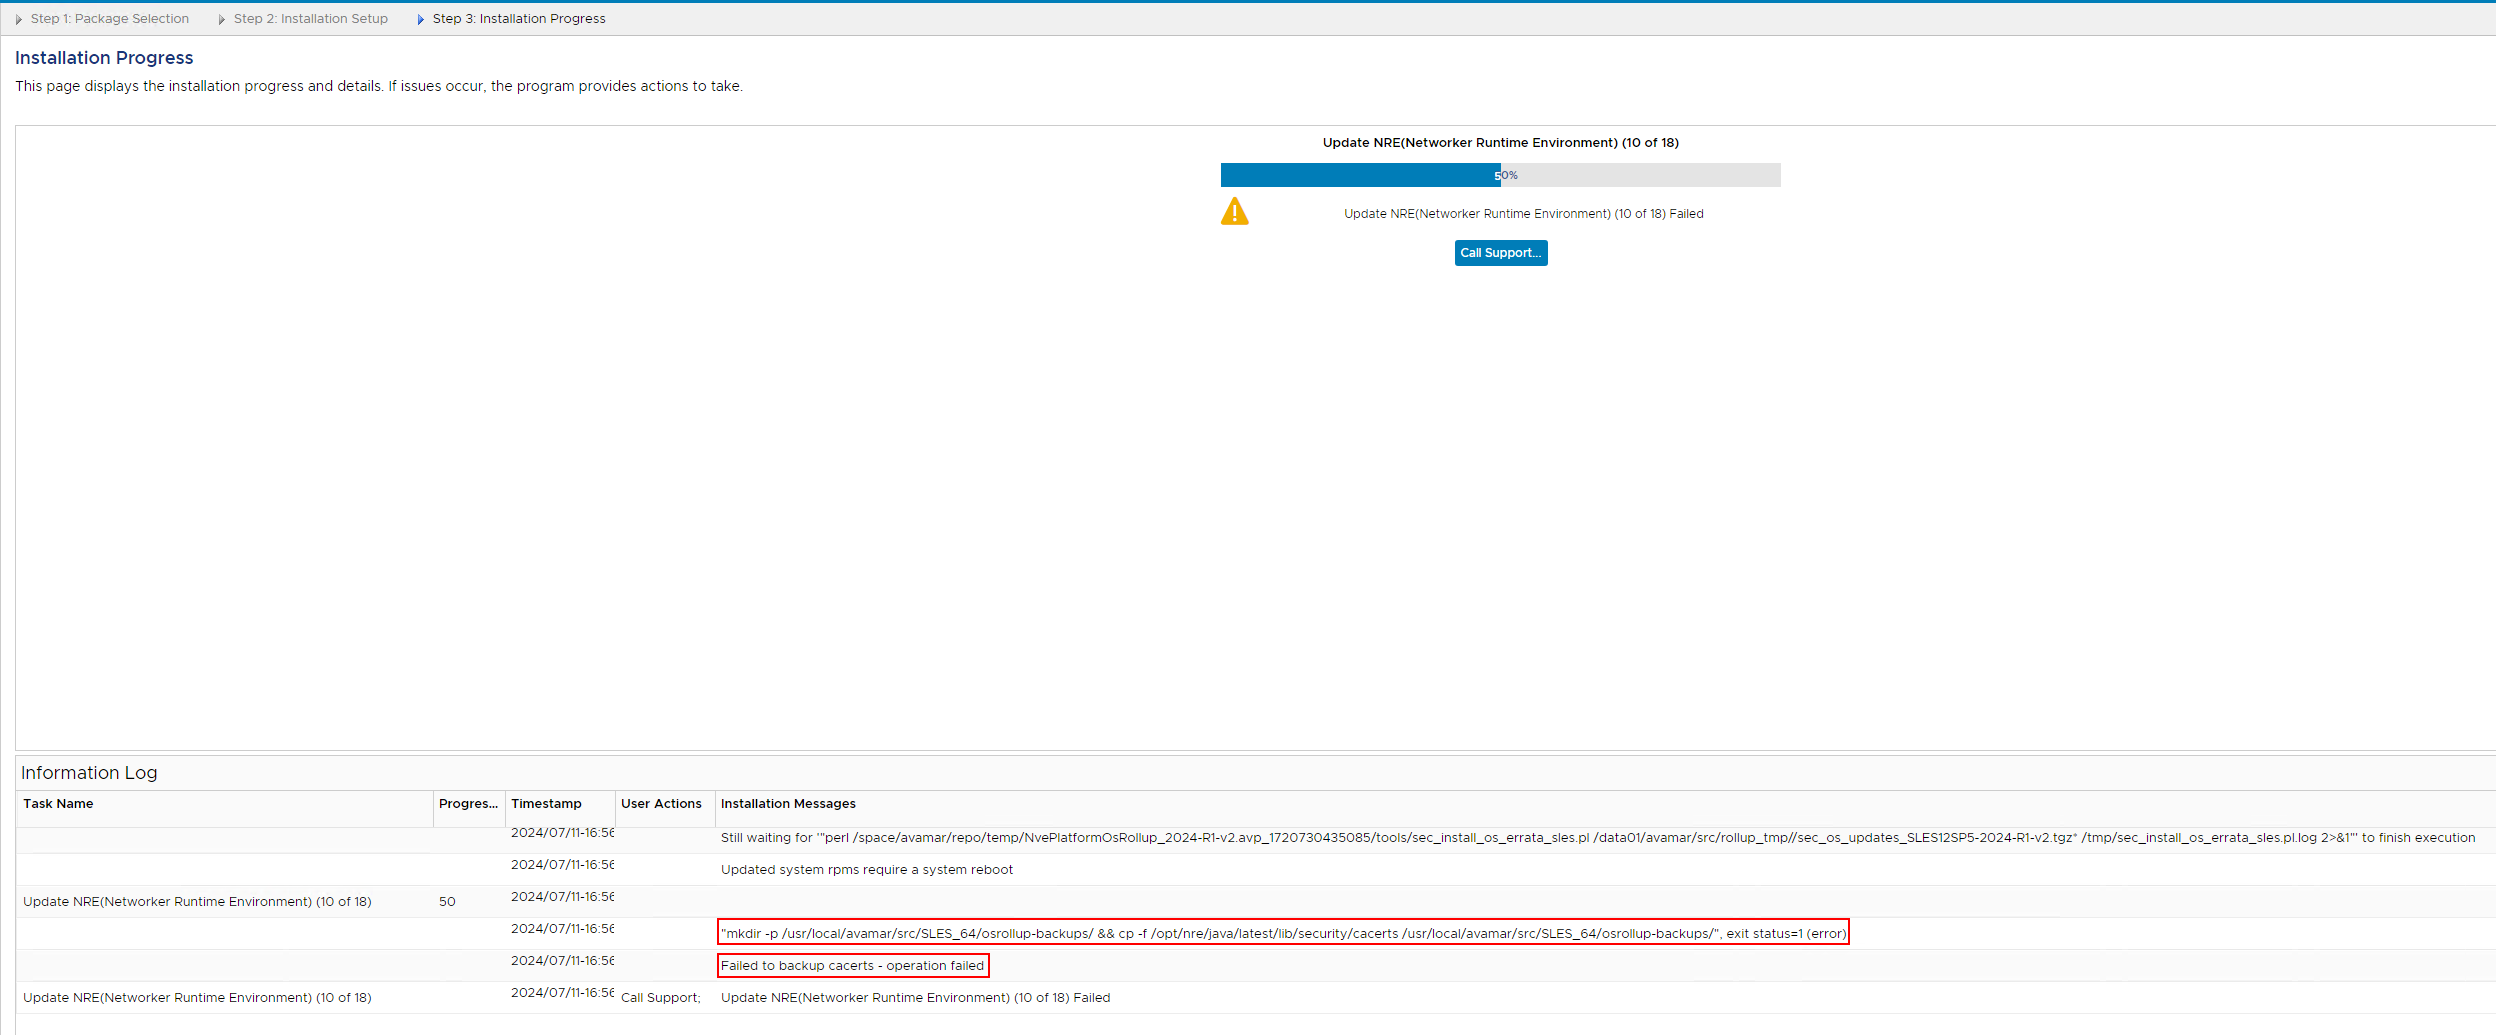Select the 'Failed to backup cacerts' message
This screenshot has width=2496, height=1035.
point(852,965)
